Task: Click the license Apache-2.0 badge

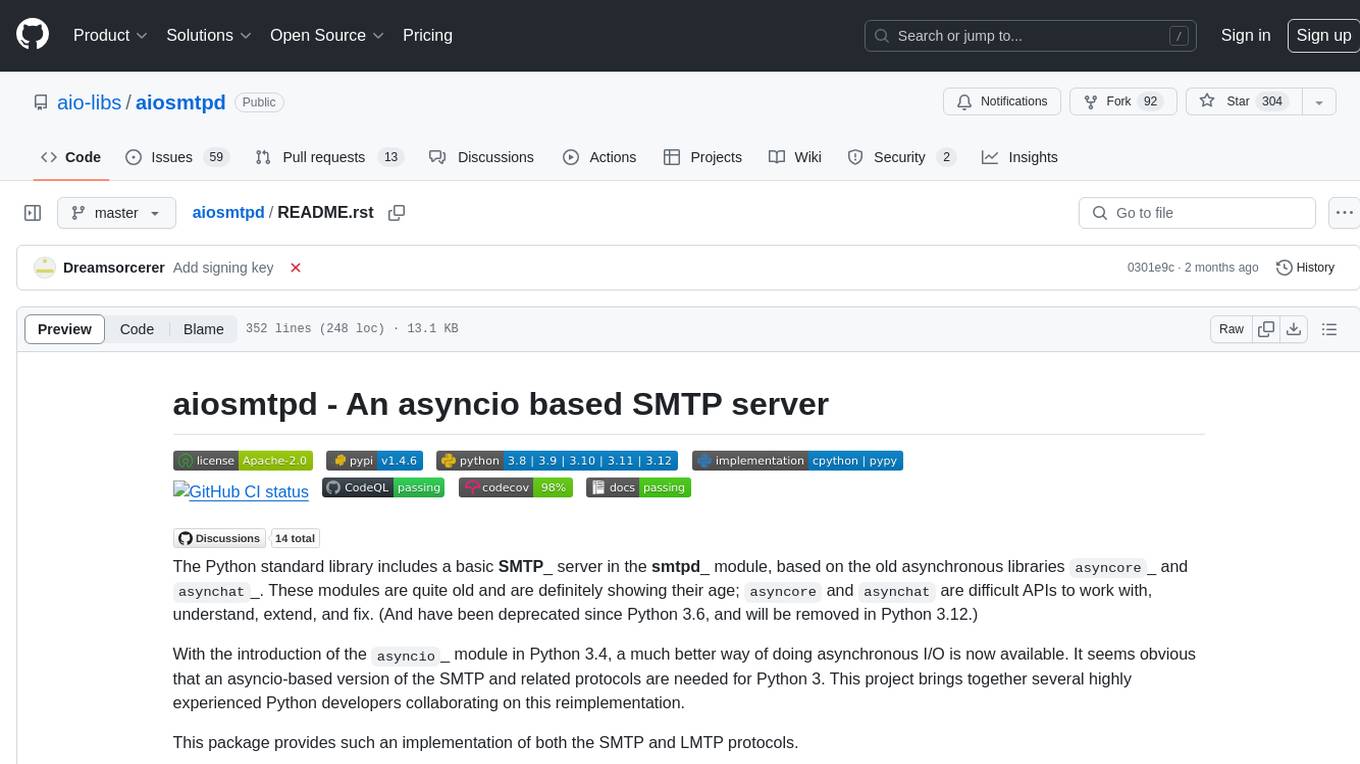Action: (243, 461)
